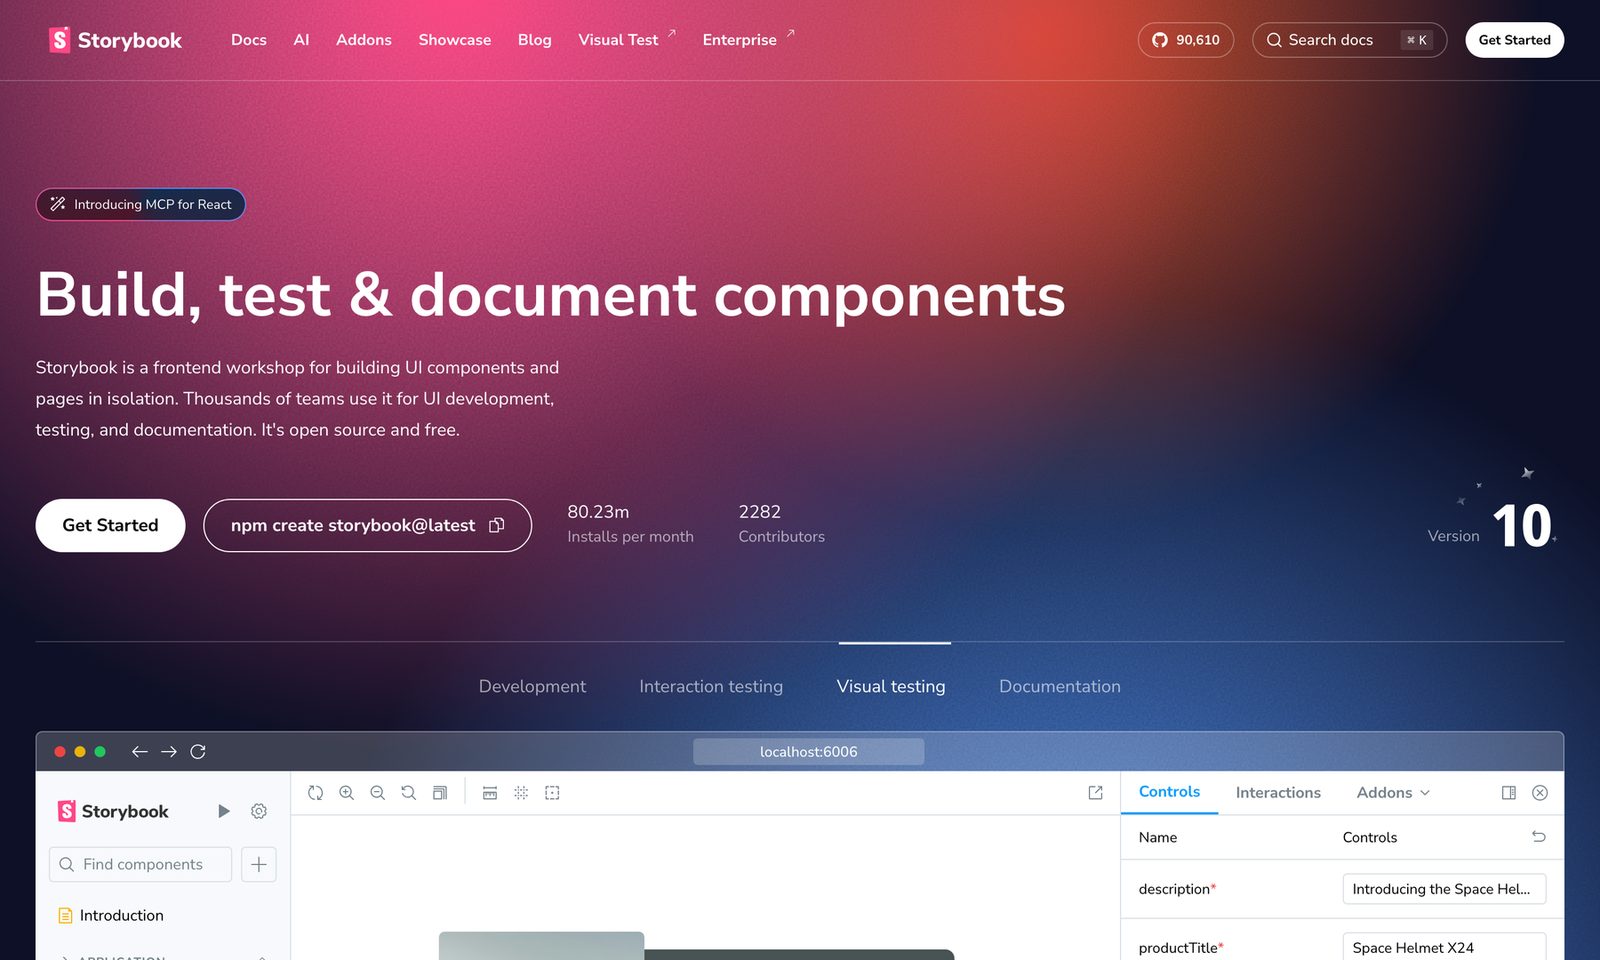Image resolution: width=1600 pixels, height=960 pixels.
Task: Click the Introducing MCP for React badge
Action: tap(141, 204)
